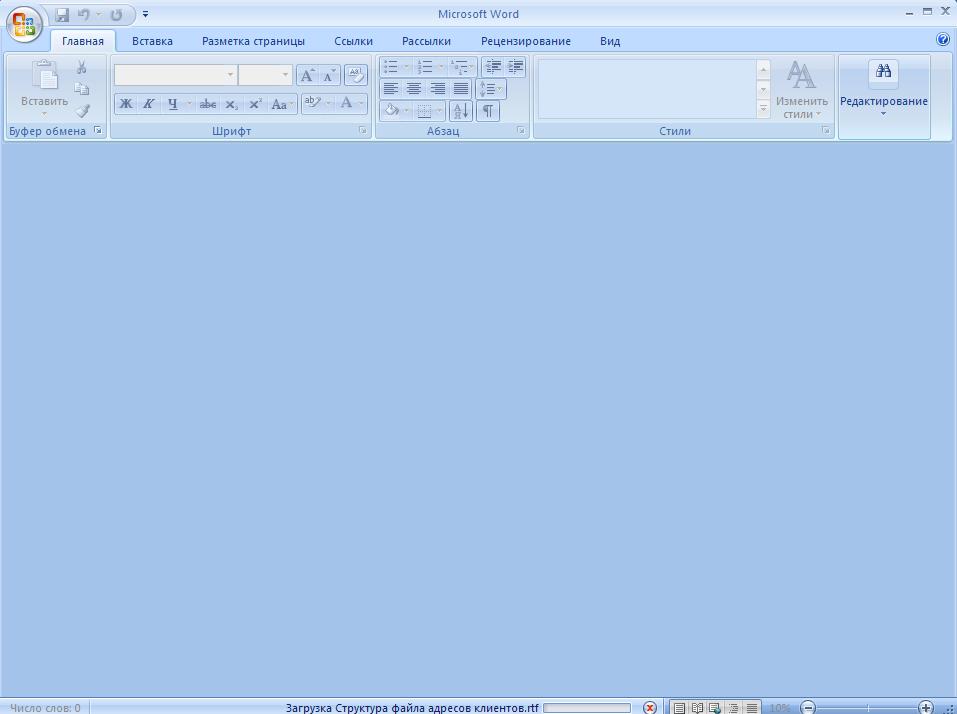Switch to the Ссылки tab

point(353,41)
